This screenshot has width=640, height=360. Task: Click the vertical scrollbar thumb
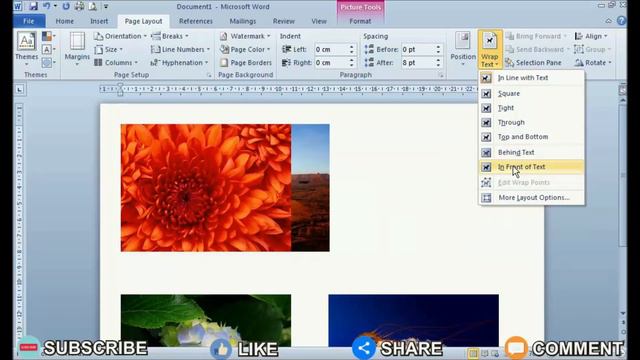[x=622, y=176]
